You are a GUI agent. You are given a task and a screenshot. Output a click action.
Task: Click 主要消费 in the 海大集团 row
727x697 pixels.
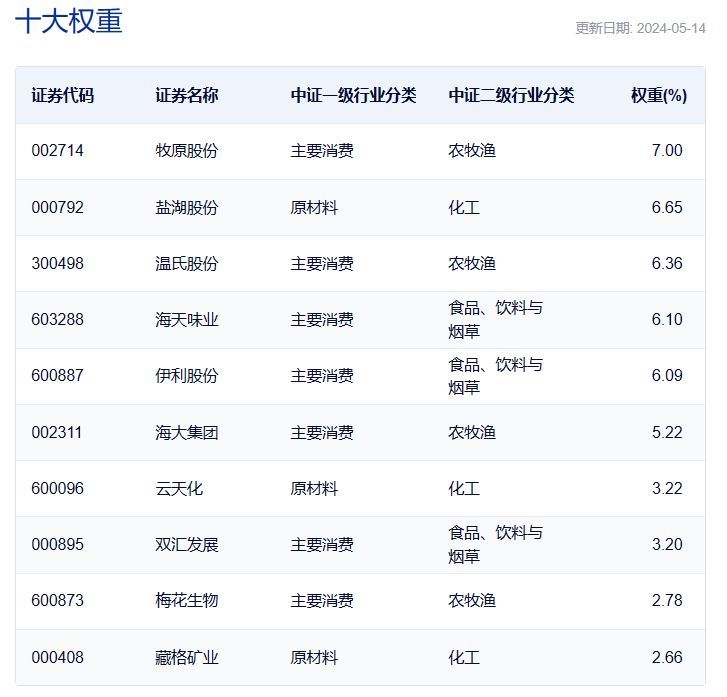coord(322,432)
